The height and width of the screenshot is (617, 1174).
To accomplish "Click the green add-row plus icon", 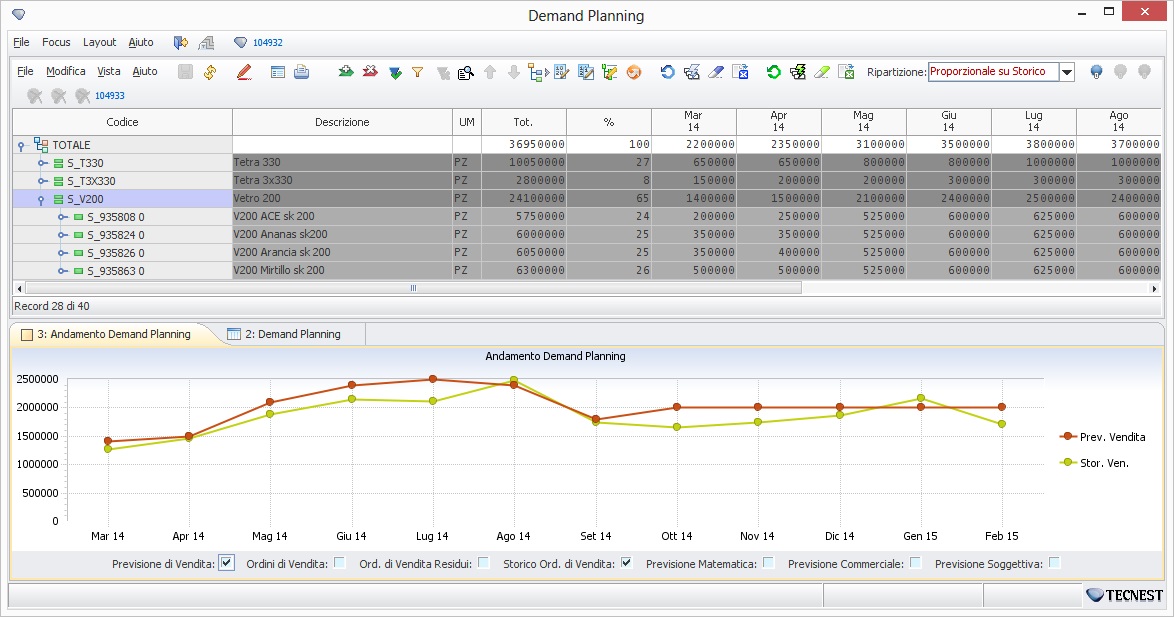I will click(x=346, y=72).
